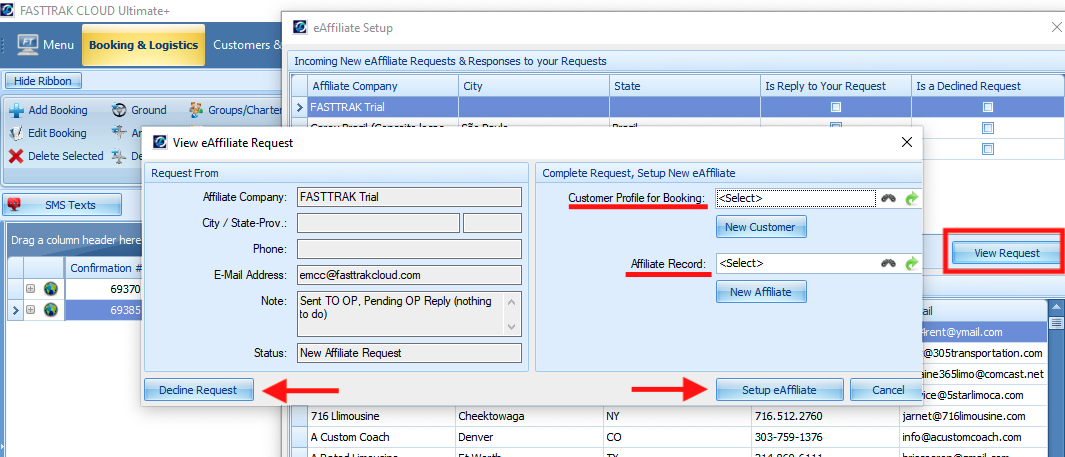The height and width of the screenshot is (457, 1065).
Task: Click green arrow beside Customer Profile field
Action: tap(911, 198)
